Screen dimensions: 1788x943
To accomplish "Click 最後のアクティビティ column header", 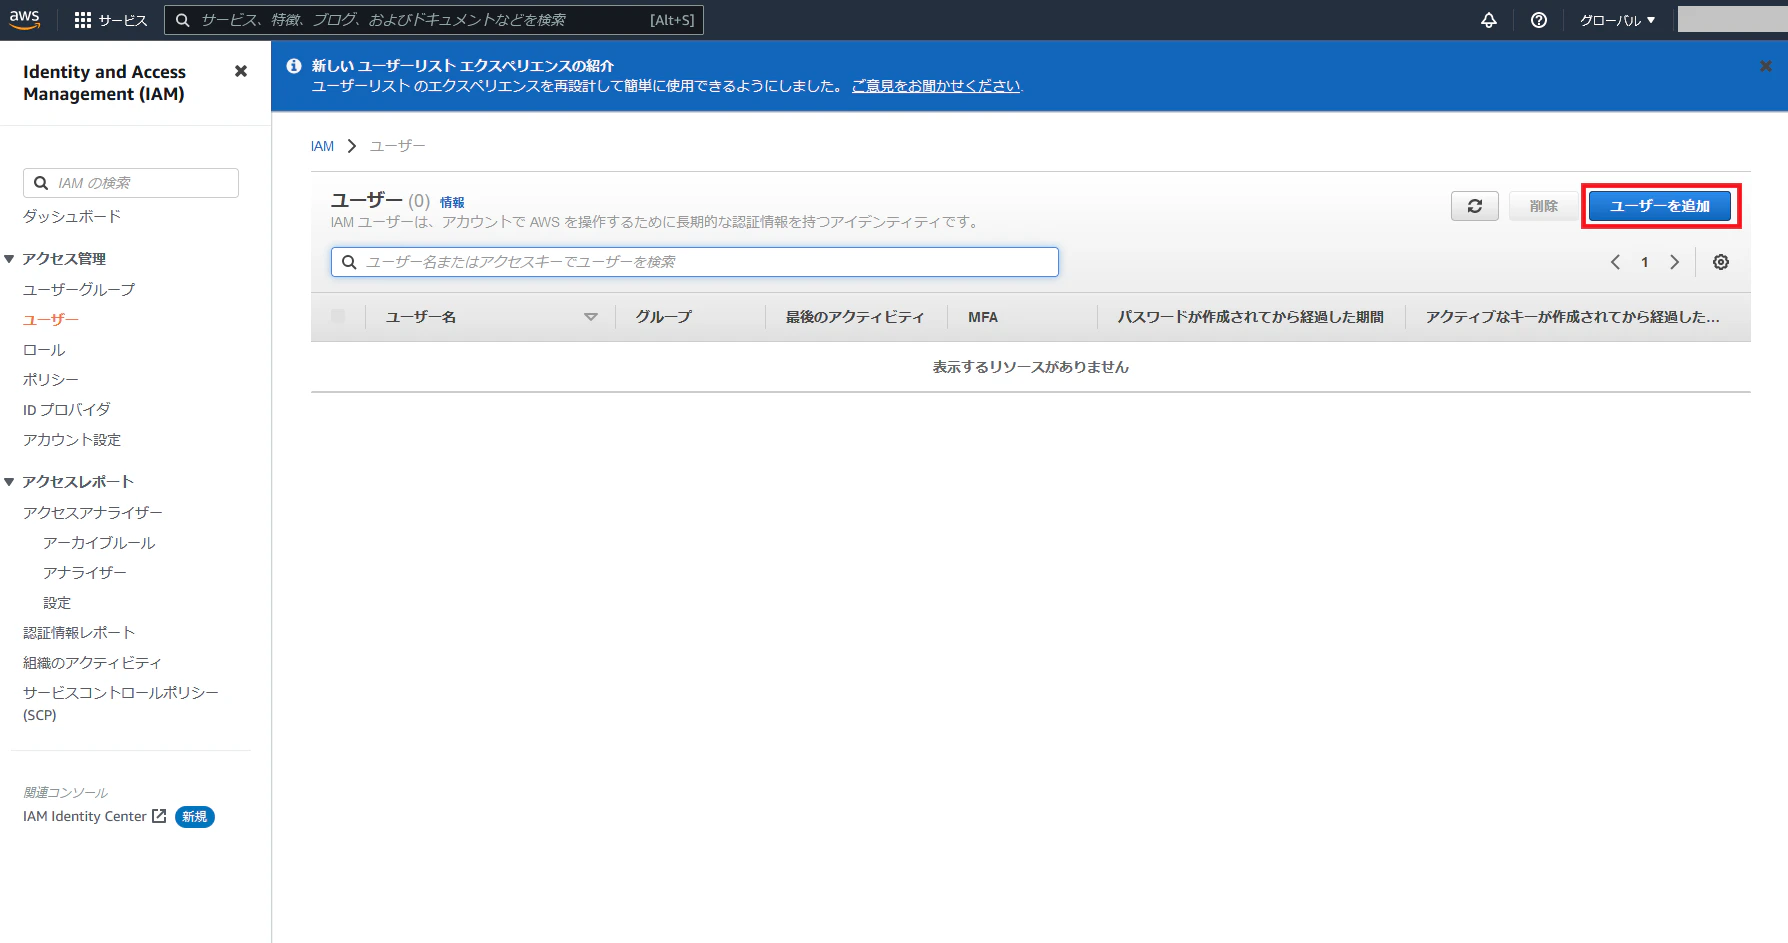I will coord(855,317).
